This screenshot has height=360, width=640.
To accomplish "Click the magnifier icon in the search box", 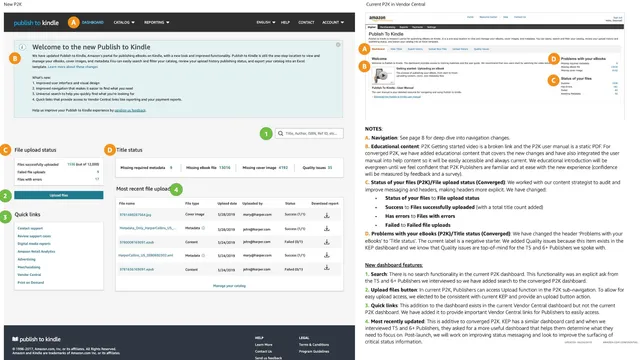I will [x=280, y=133].
